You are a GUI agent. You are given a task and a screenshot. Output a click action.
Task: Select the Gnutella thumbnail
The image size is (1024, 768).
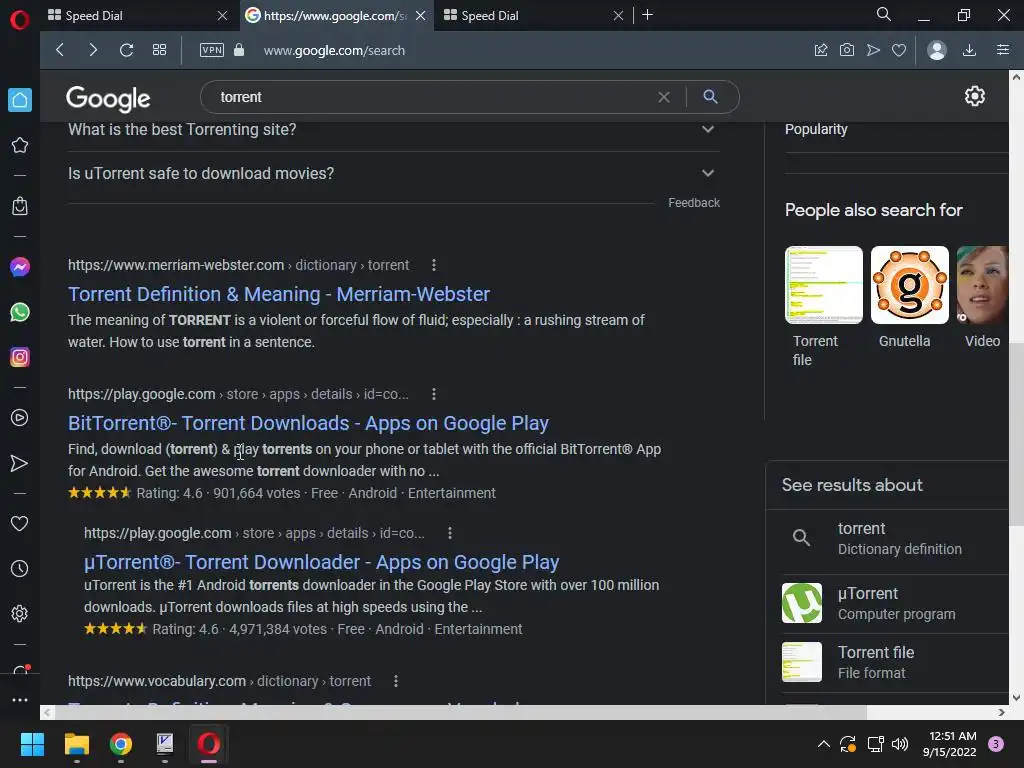[910, 285]
